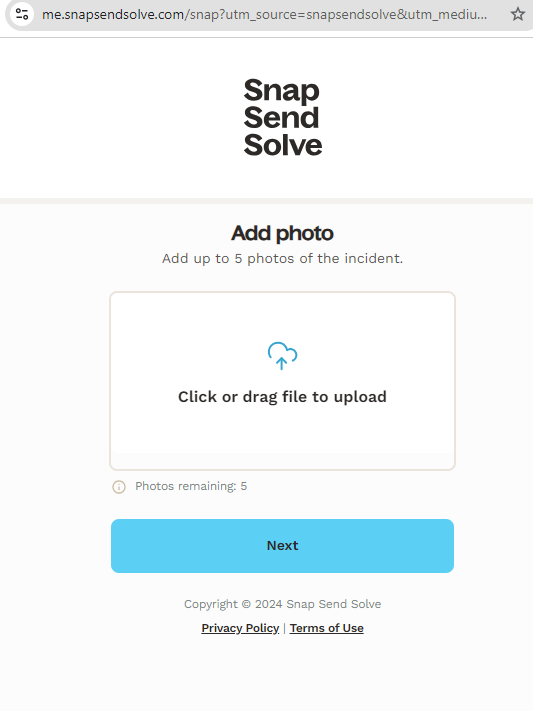
Task: Open the site information icon in address bar
Action: coord(22,14)
